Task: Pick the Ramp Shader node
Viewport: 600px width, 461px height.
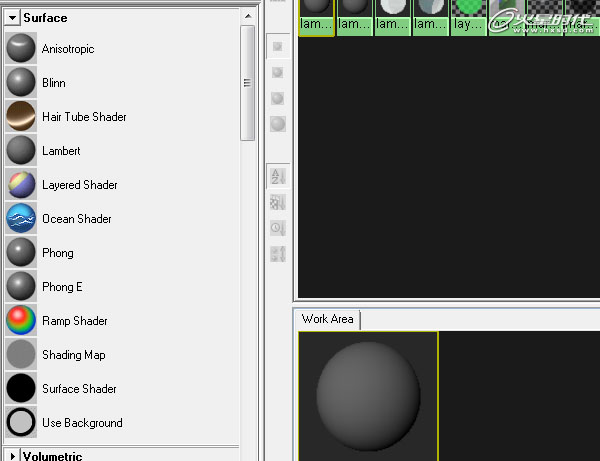Action: tap(57, 321)
